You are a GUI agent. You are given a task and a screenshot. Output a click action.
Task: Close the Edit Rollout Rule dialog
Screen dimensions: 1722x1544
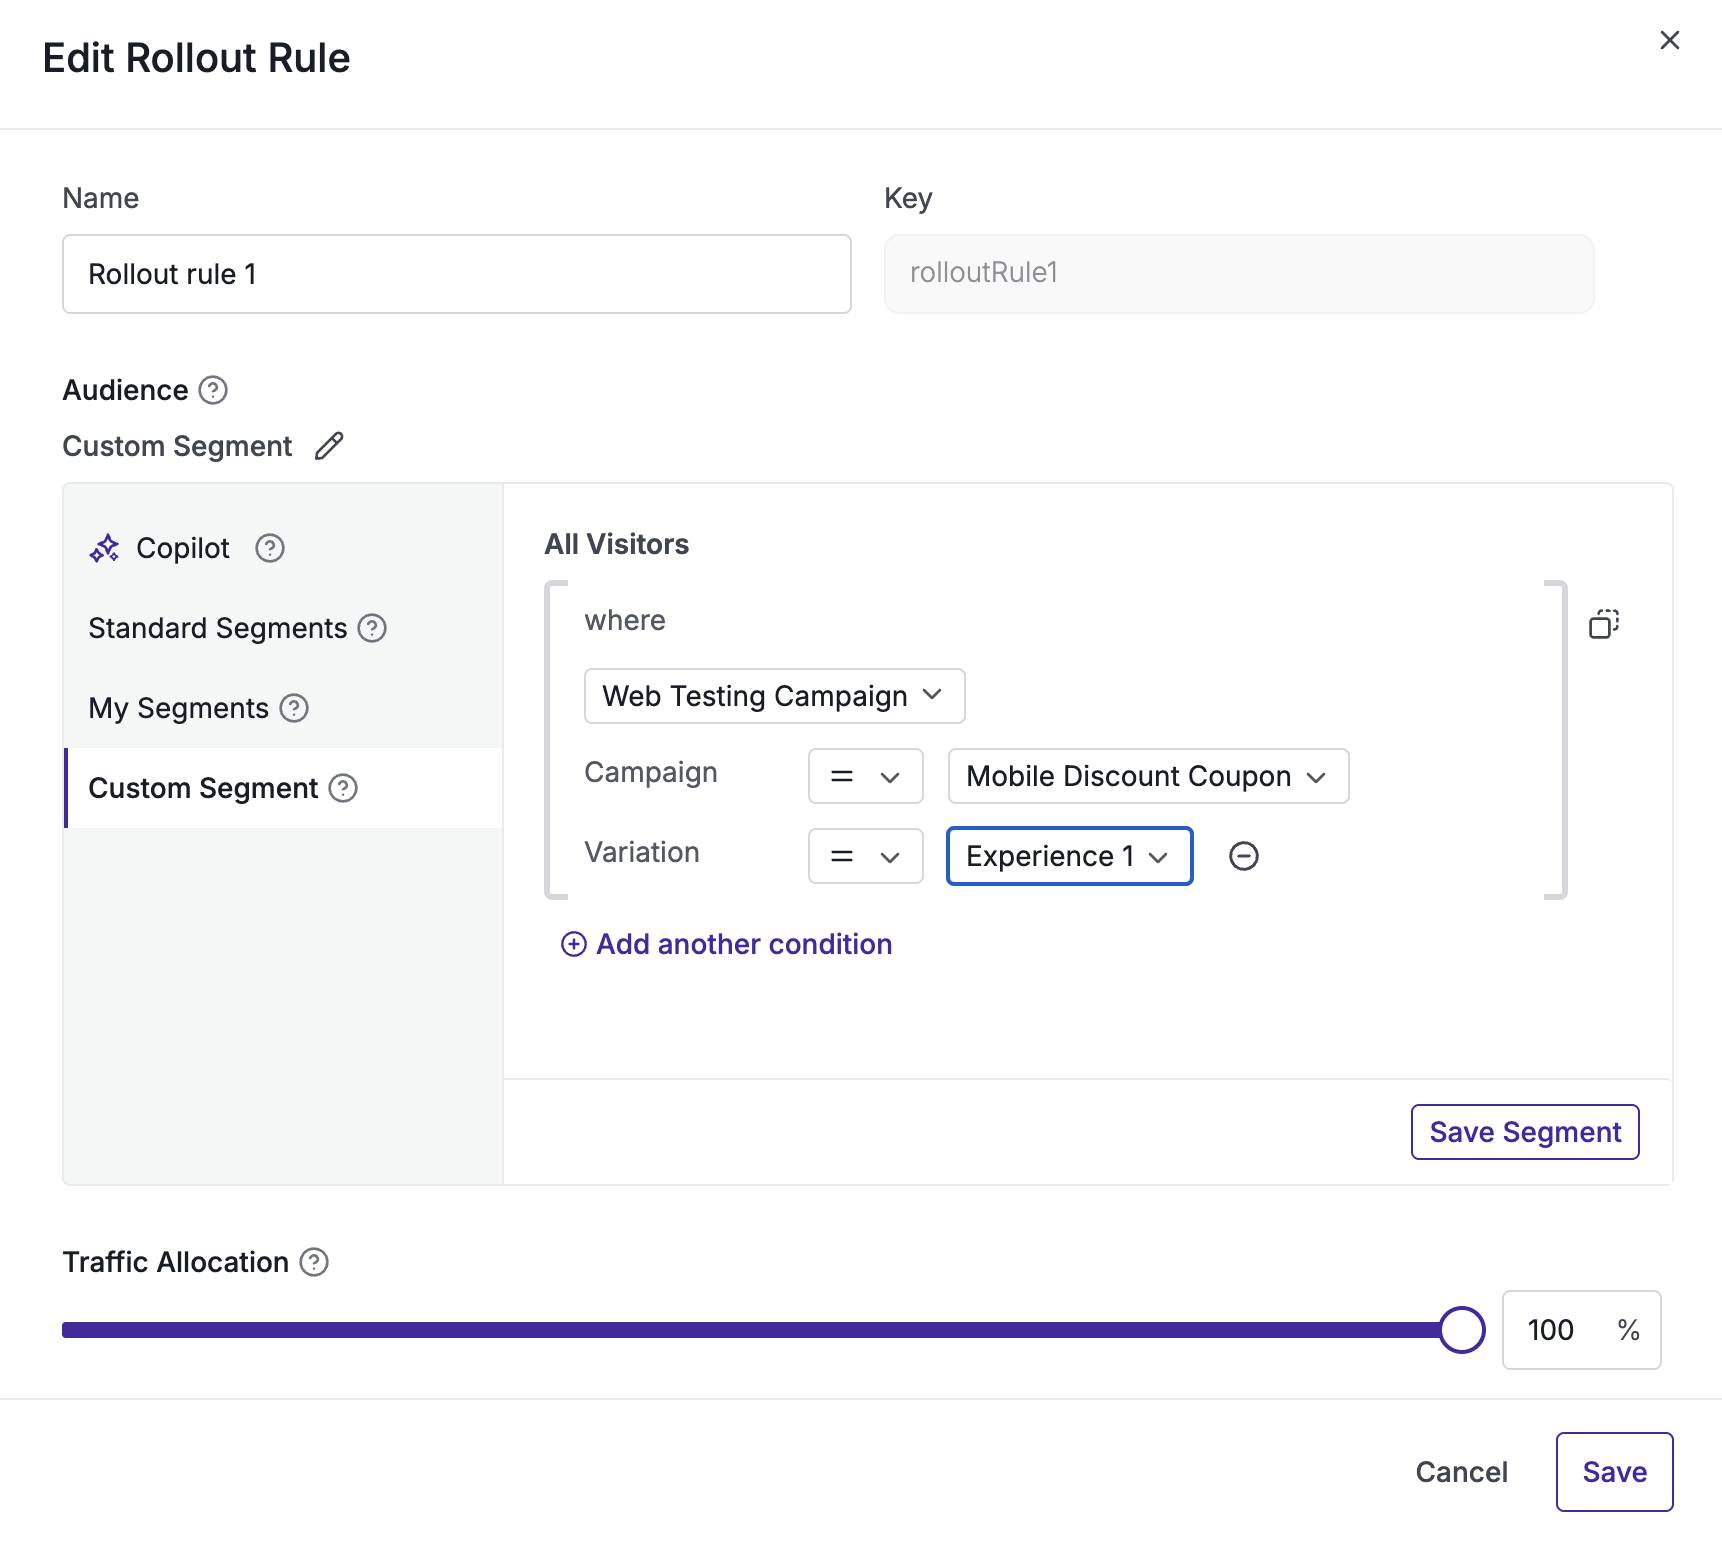pos(1669,40)
